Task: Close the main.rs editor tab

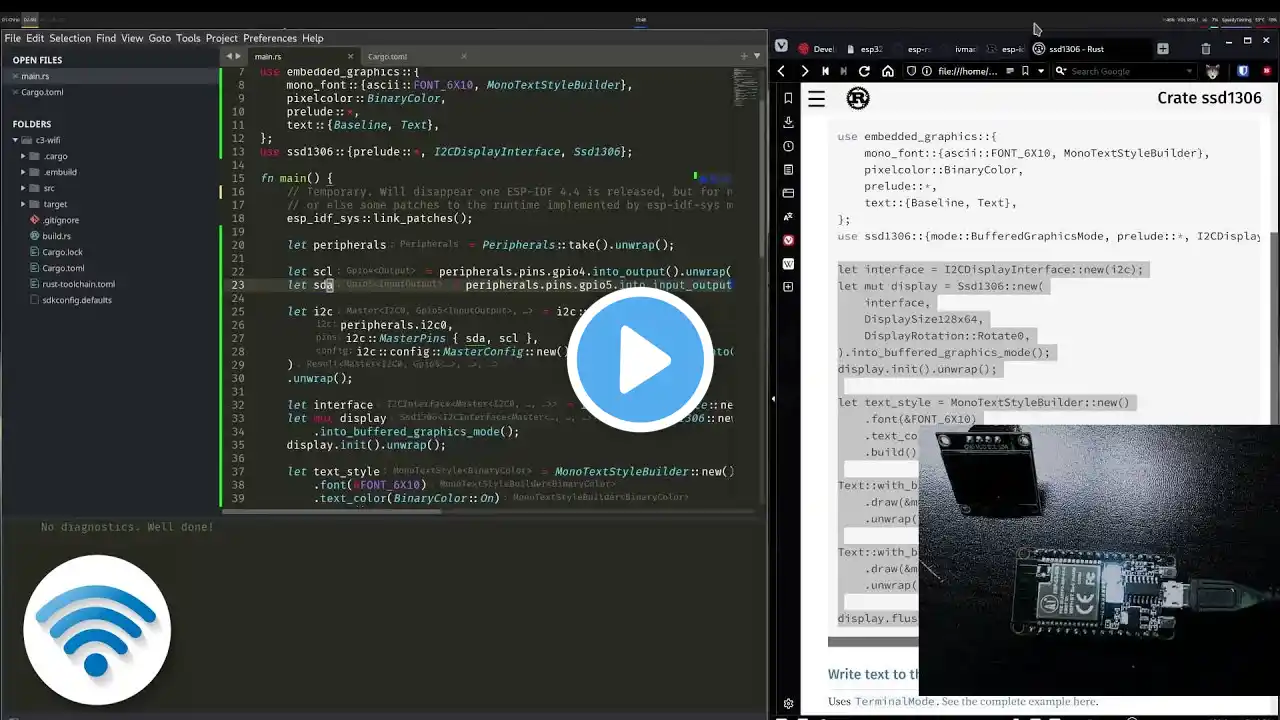Action: tap(351, 57)
